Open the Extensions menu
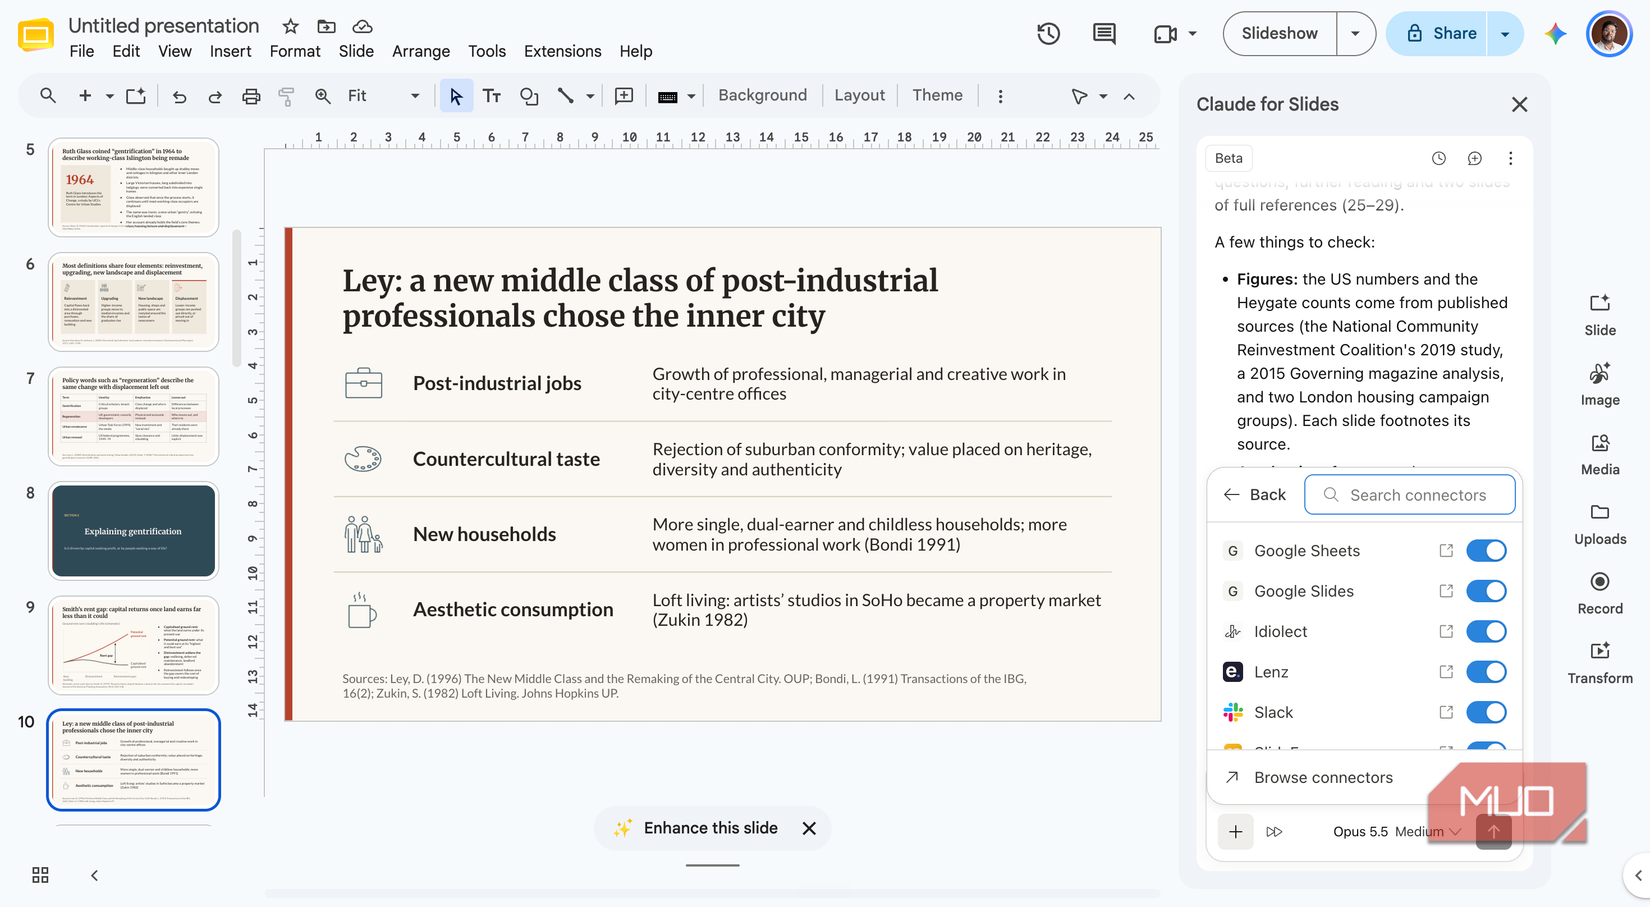1650x907 pixels. [x=563, y=51]
